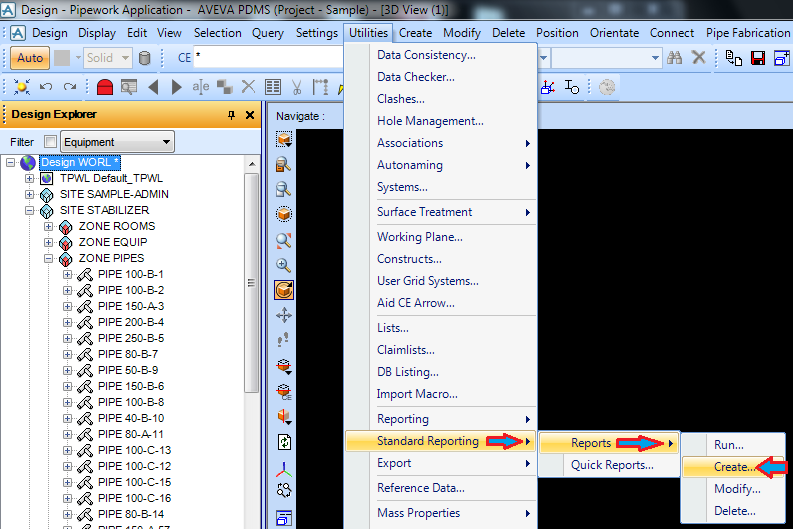
Task: Click the get work document-copy icon
Action: point(733,58)
